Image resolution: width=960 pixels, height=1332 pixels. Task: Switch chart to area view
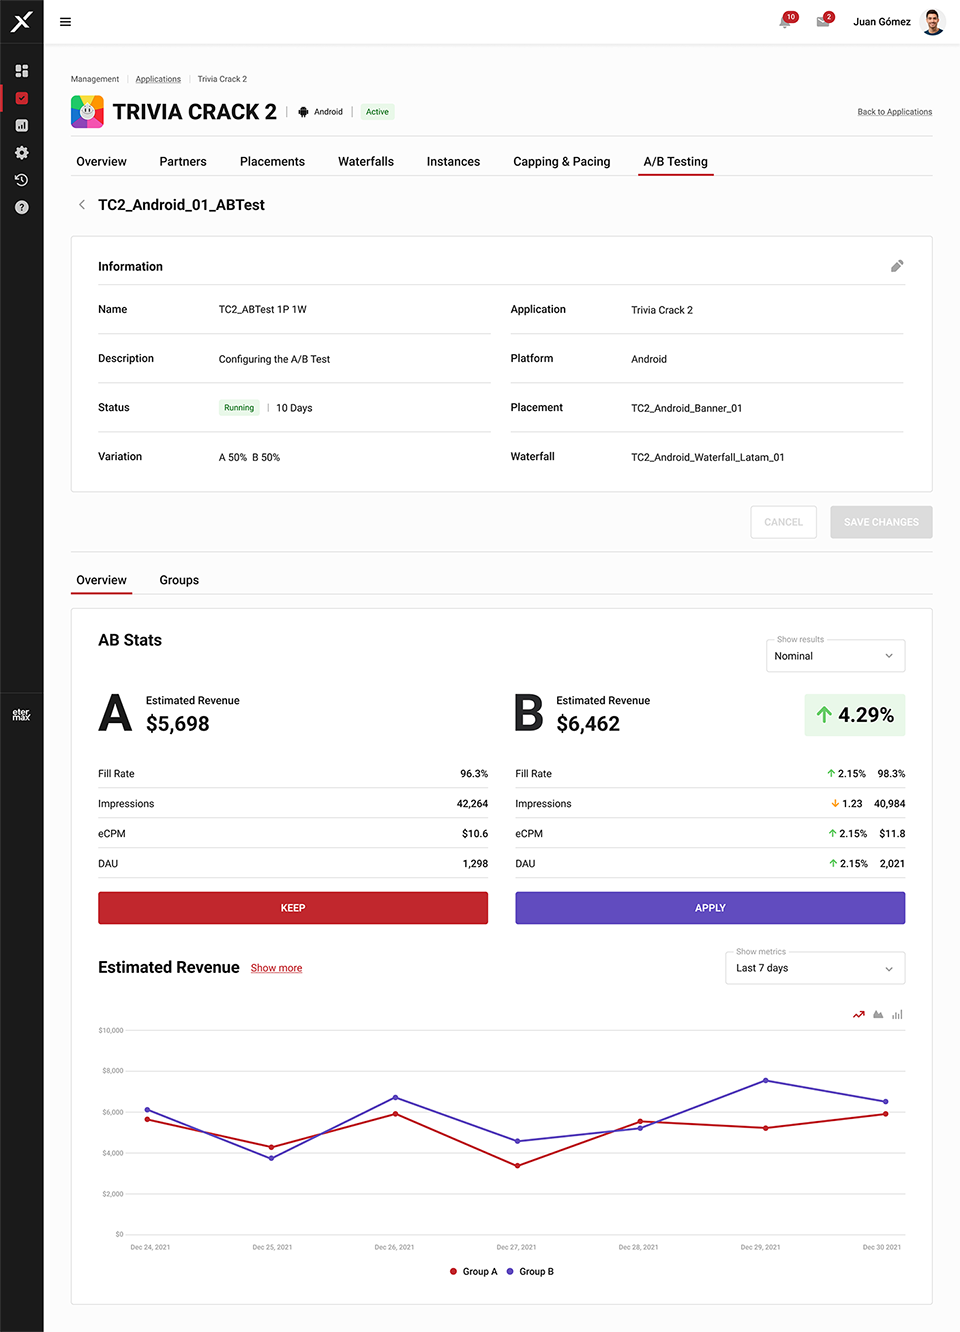(878, 1014)
